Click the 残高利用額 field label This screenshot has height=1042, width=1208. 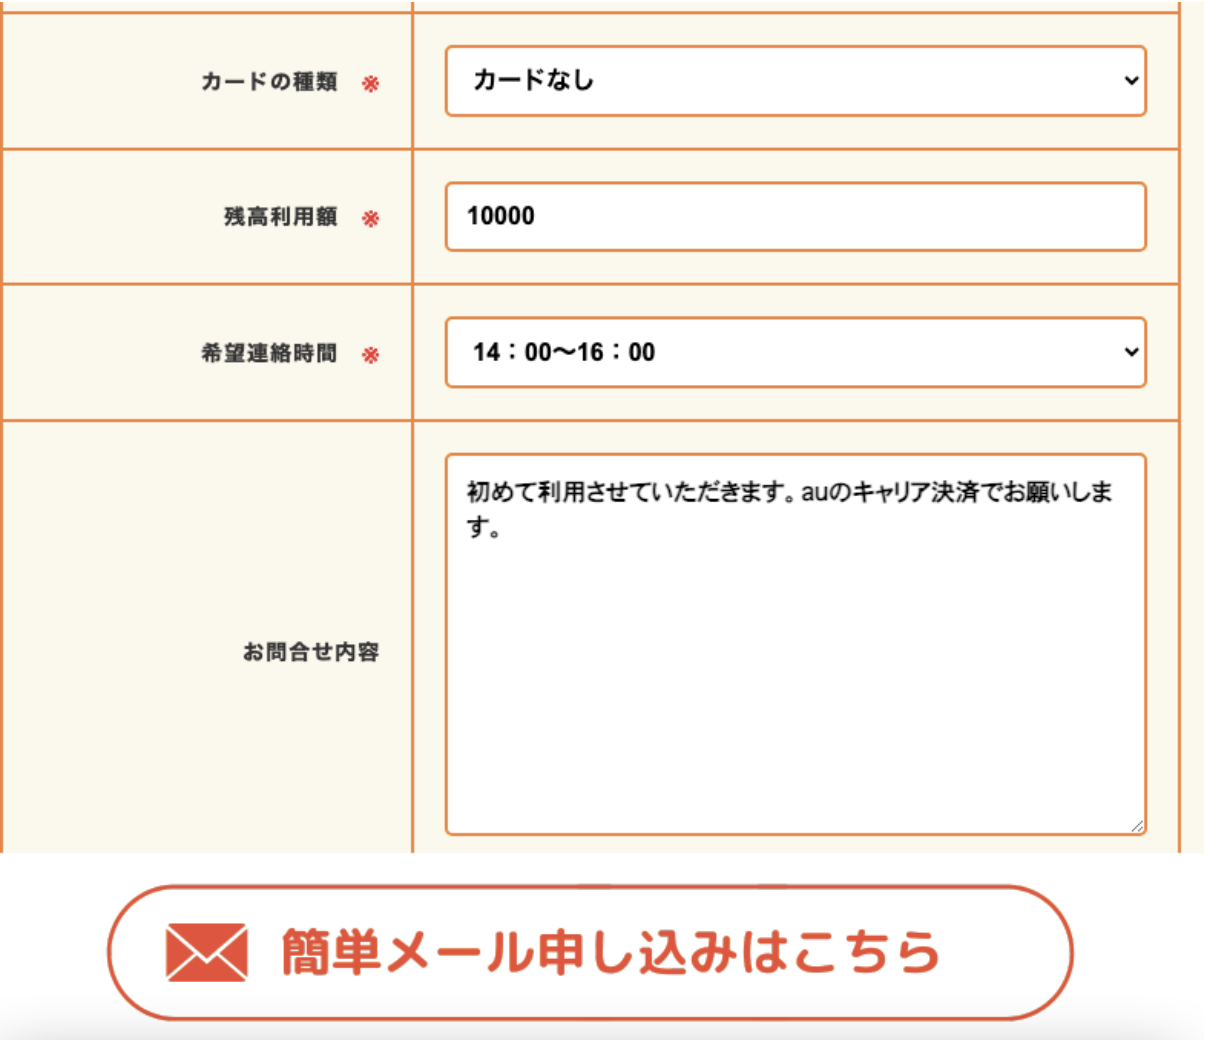pos(281,217)
